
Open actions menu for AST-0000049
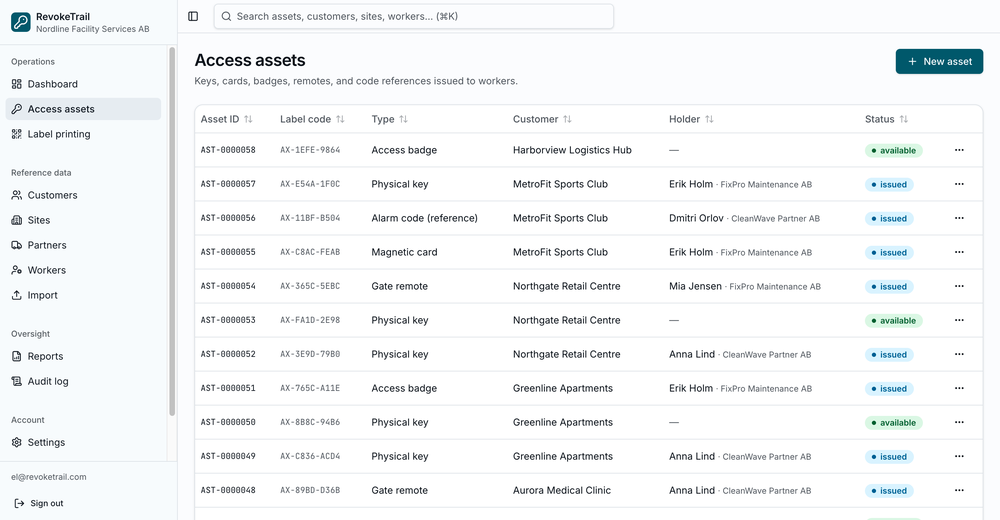coord(959,456)
